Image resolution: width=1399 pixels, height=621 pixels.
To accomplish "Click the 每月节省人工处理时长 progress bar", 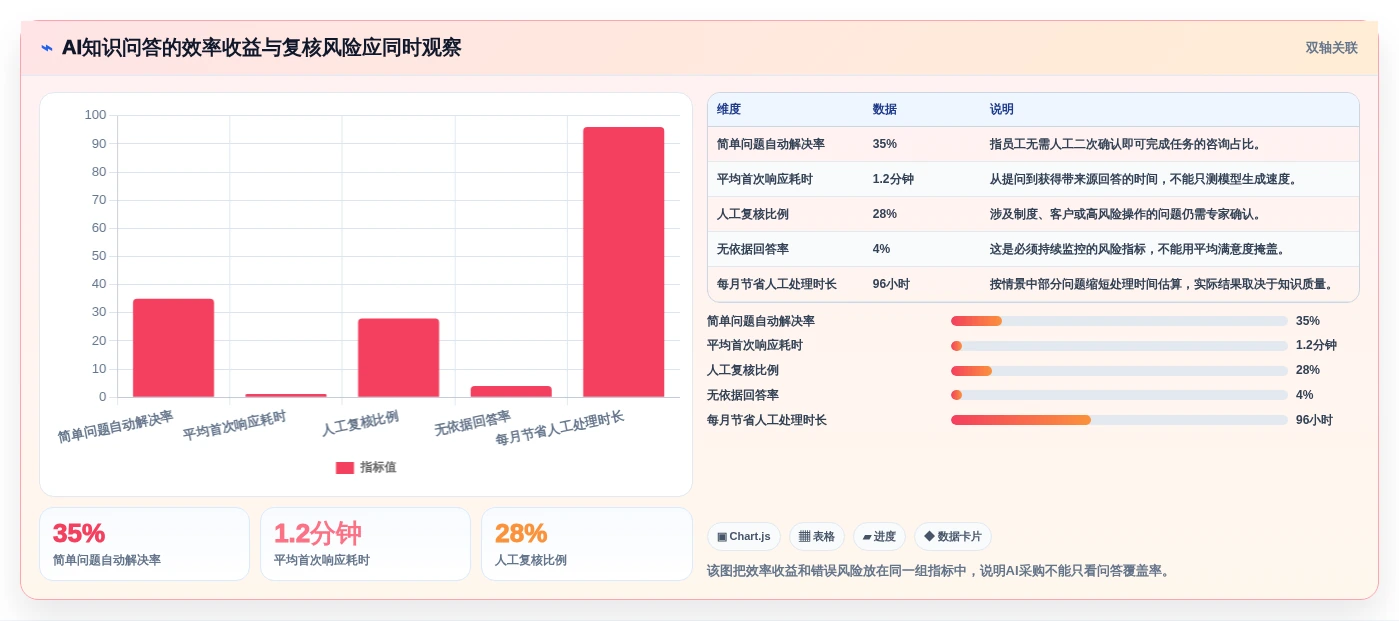I will point(1119,420).
